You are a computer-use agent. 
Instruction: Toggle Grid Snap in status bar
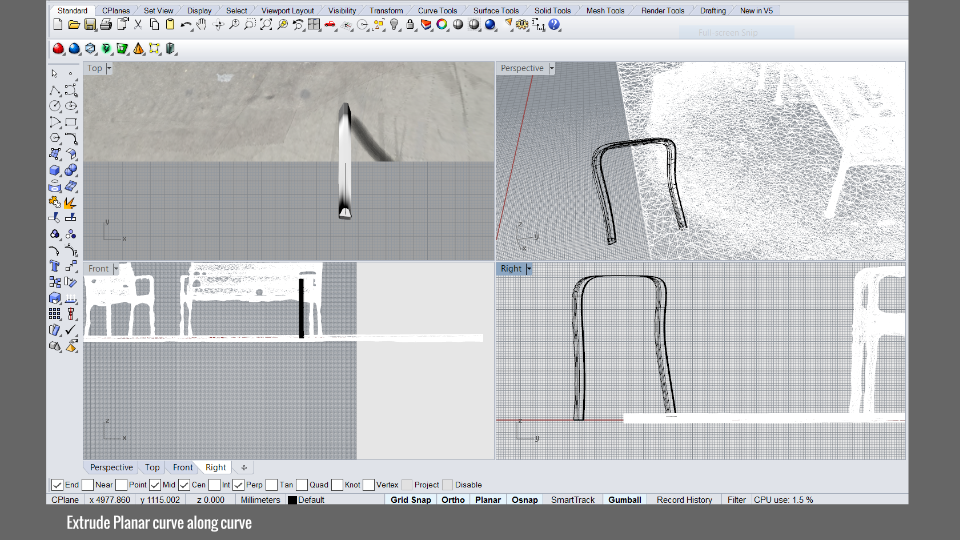[x=410, y=499]
